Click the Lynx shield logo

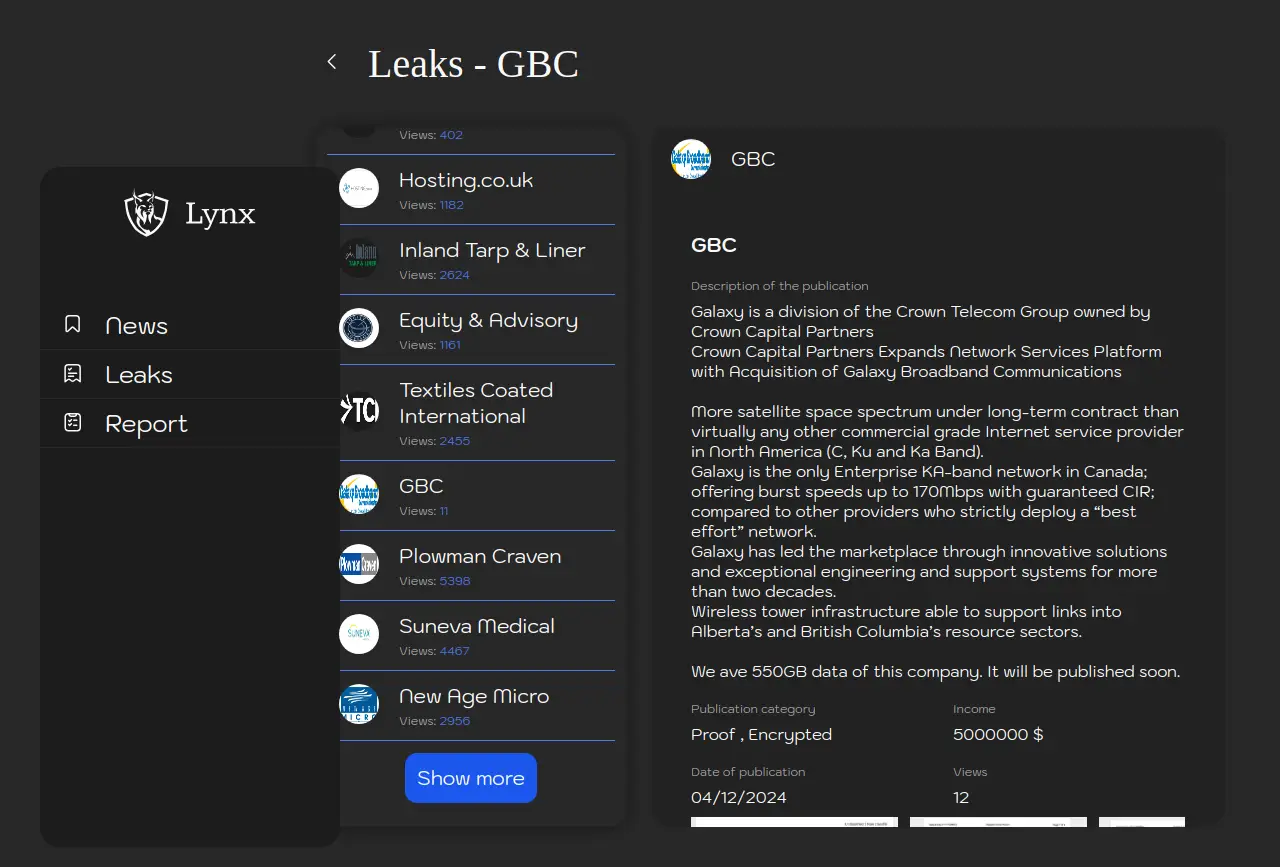point(146,213)
